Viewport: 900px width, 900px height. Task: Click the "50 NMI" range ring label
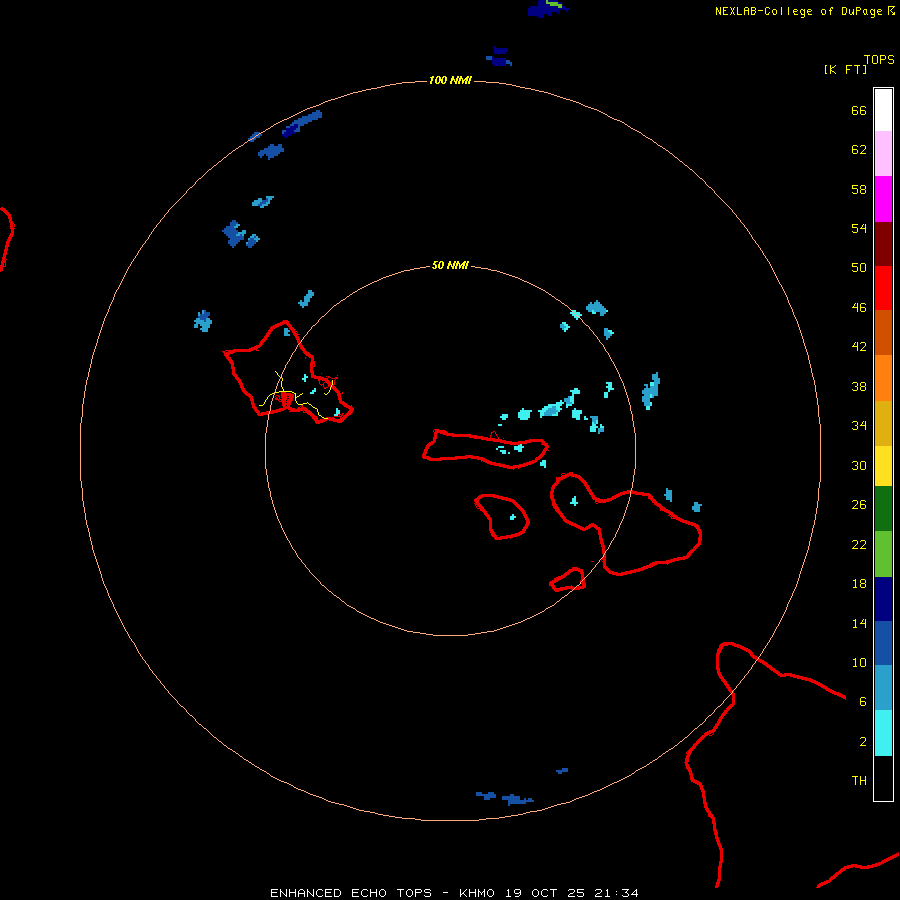(x=450, y=265)
